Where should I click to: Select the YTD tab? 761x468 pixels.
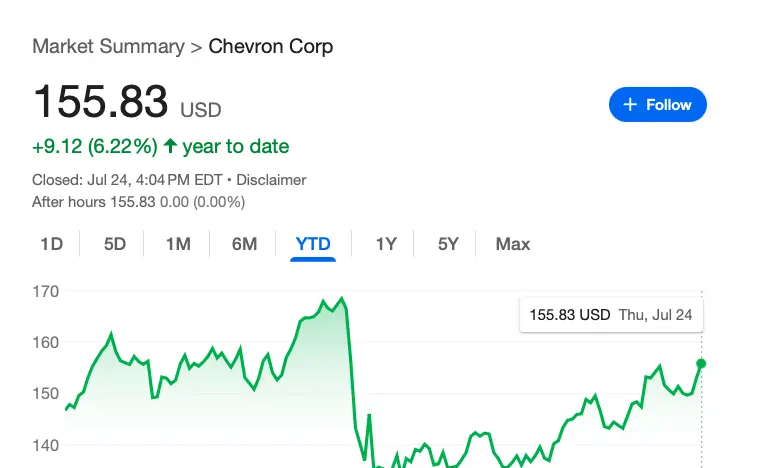pyautogui.click(x=313, y=244)
